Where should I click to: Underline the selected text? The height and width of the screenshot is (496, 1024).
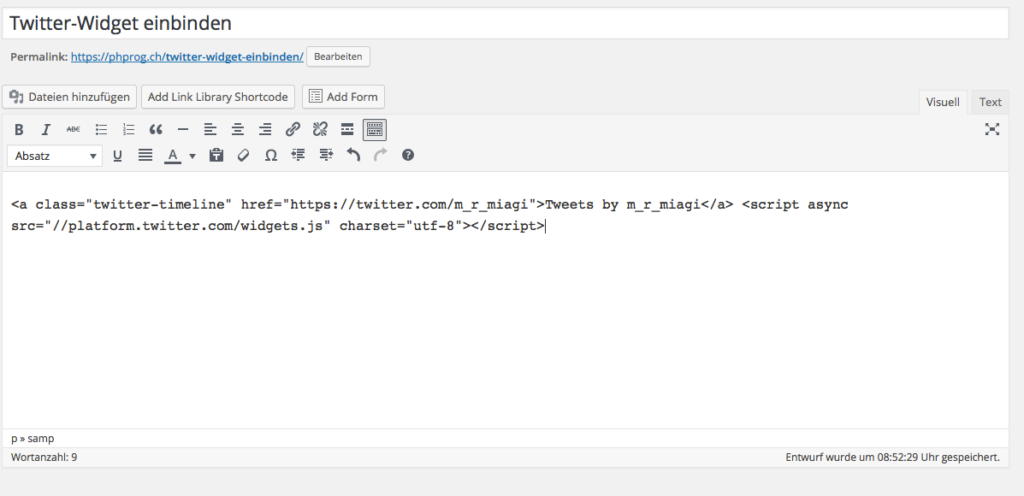tap(118, 155)
